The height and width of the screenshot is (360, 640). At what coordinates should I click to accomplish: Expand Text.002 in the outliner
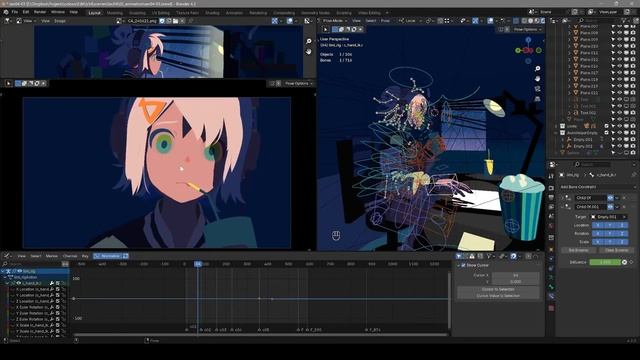[x=569, y=113]
